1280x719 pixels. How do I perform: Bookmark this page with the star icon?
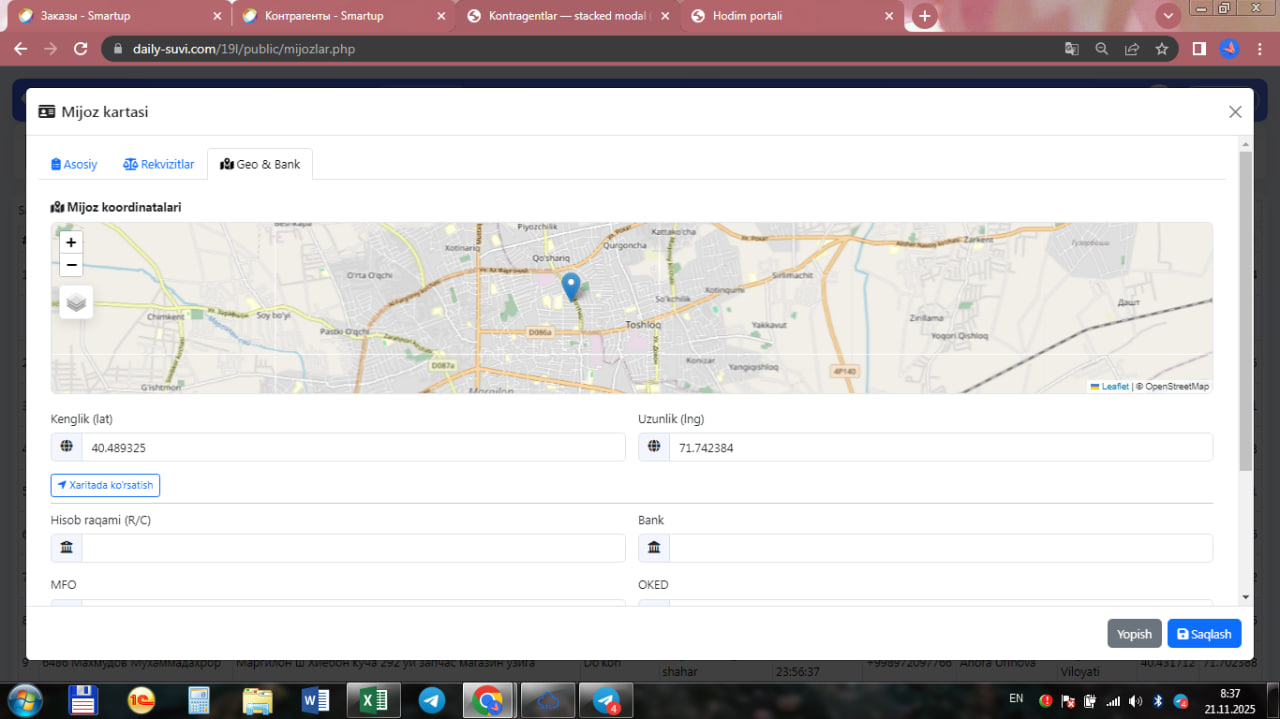click(x=1161, y=49)
